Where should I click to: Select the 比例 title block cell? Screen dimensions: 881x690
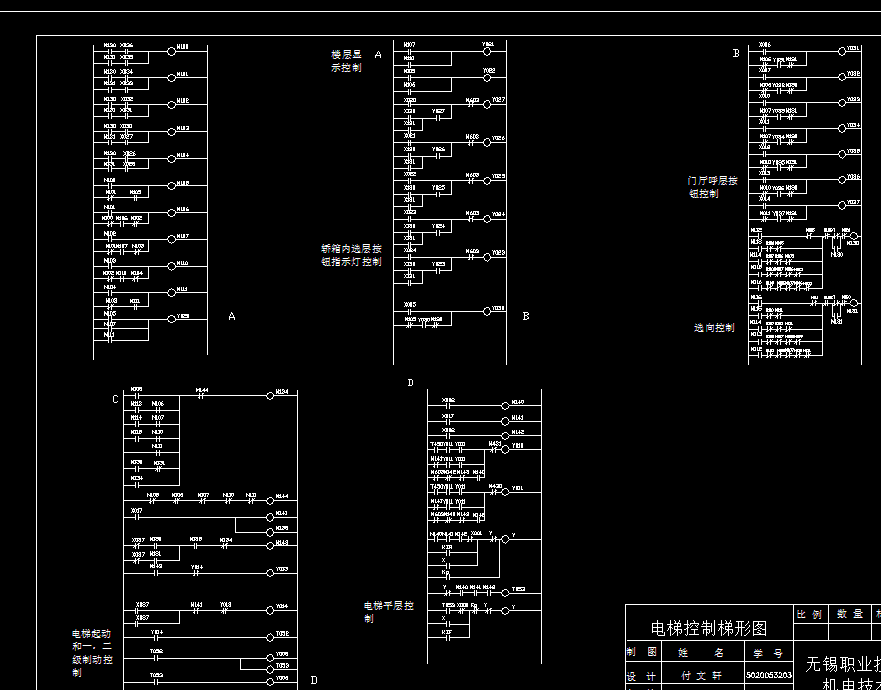point(811,614)
